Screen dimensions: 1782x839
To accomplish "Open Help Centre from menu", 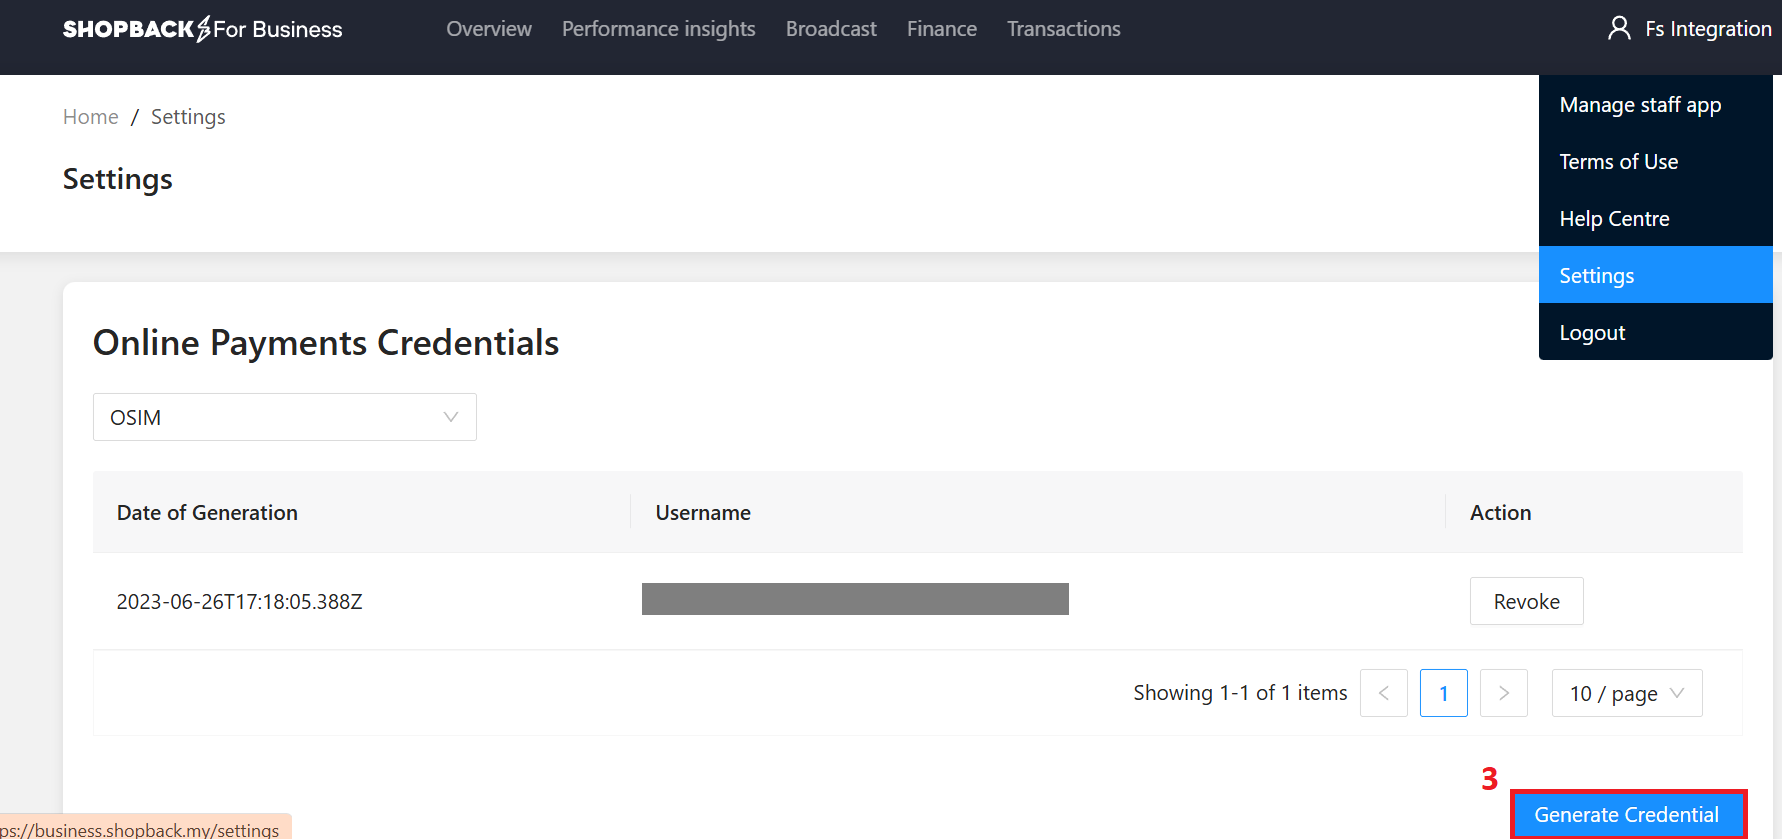I will point(1656,219).
